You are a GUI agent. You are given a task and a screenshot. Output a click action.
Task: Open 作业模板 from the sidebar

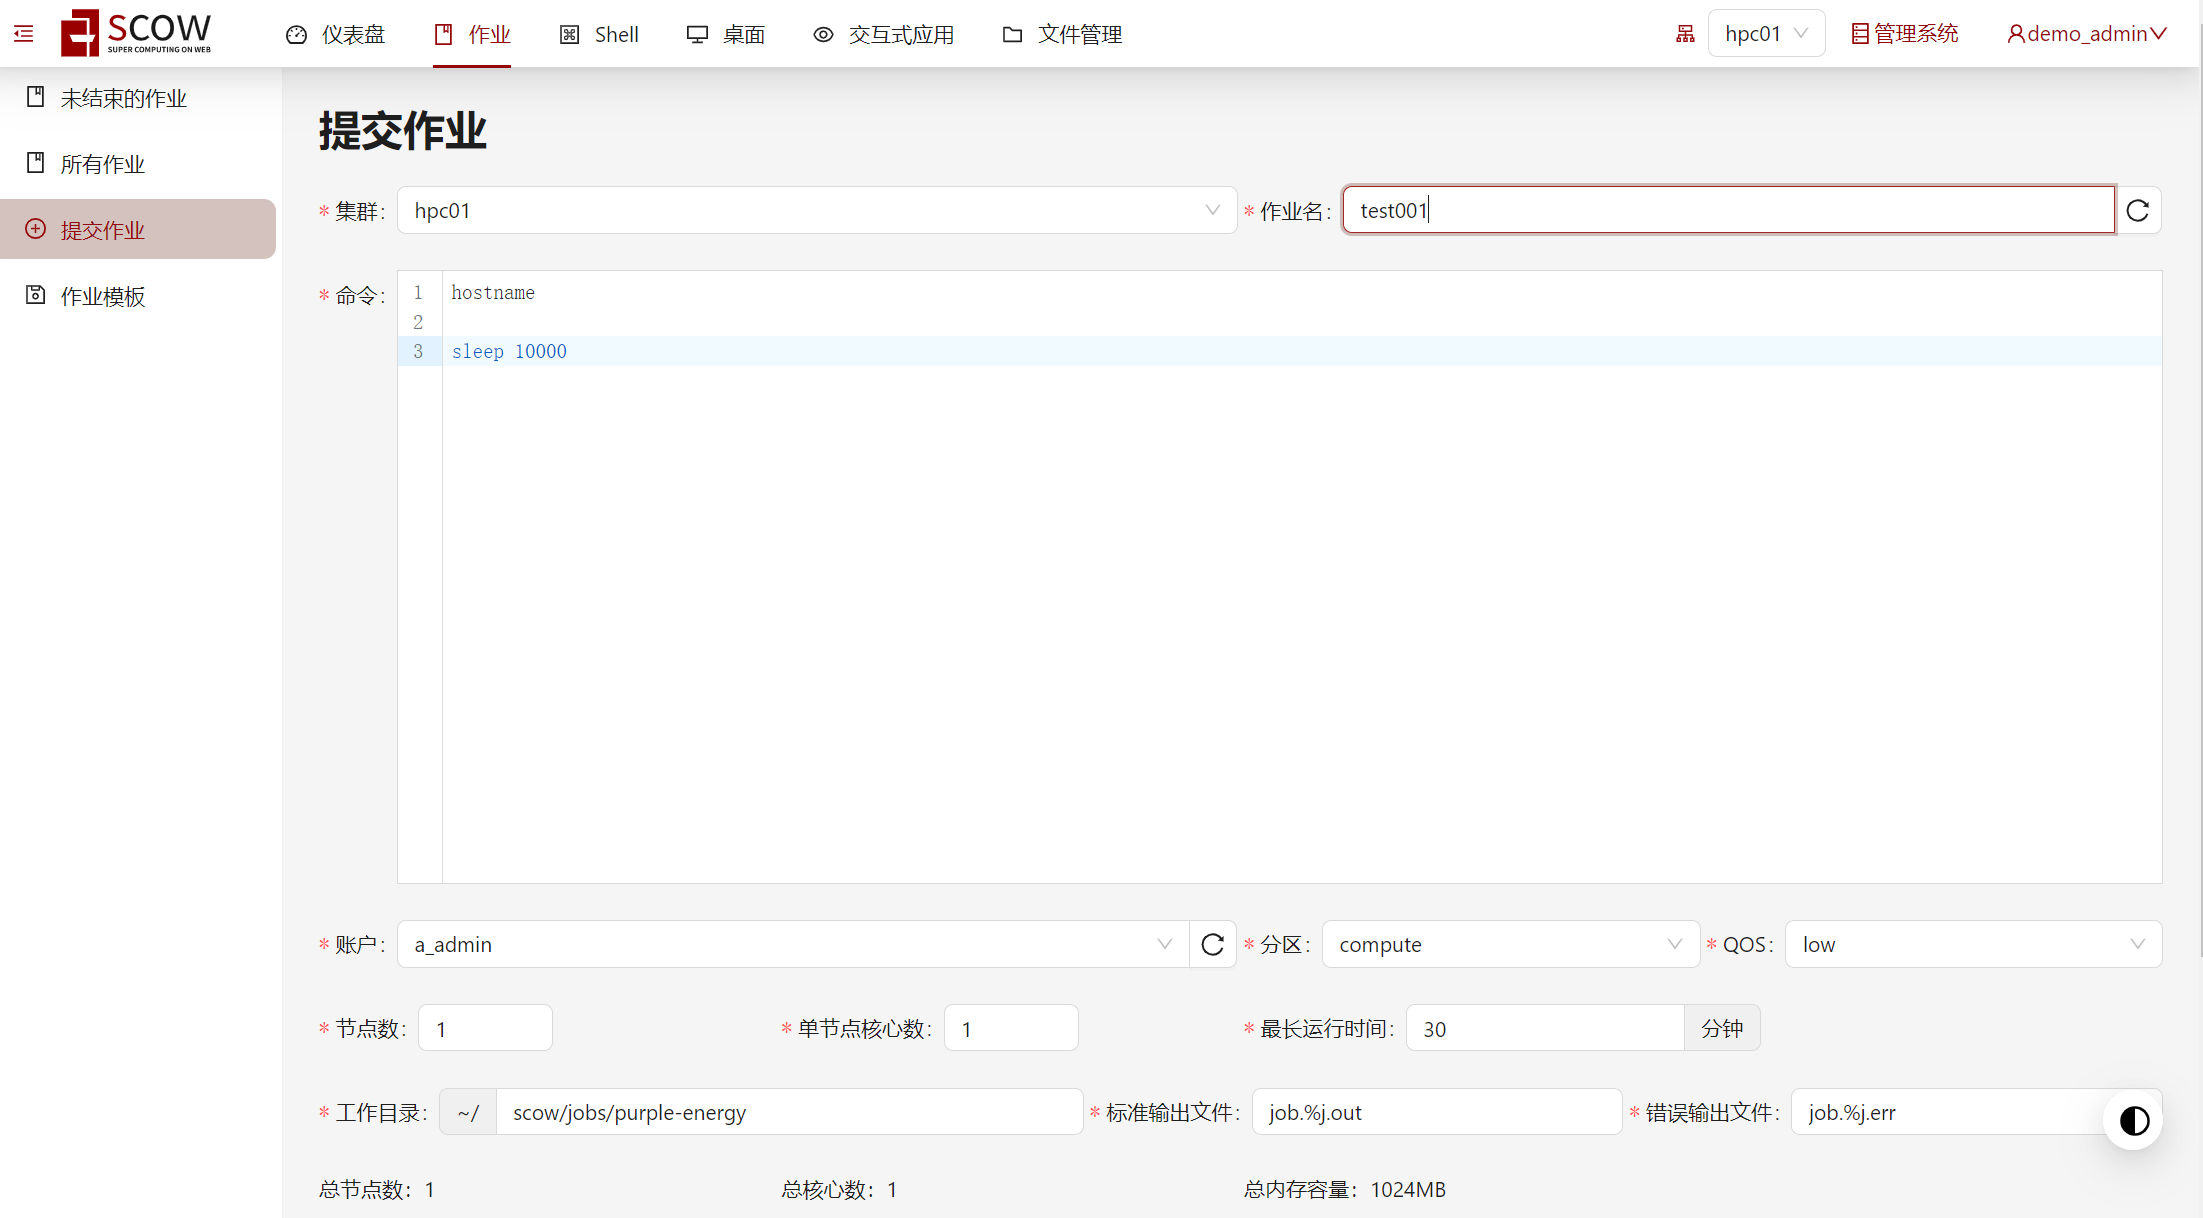(102, 296)
